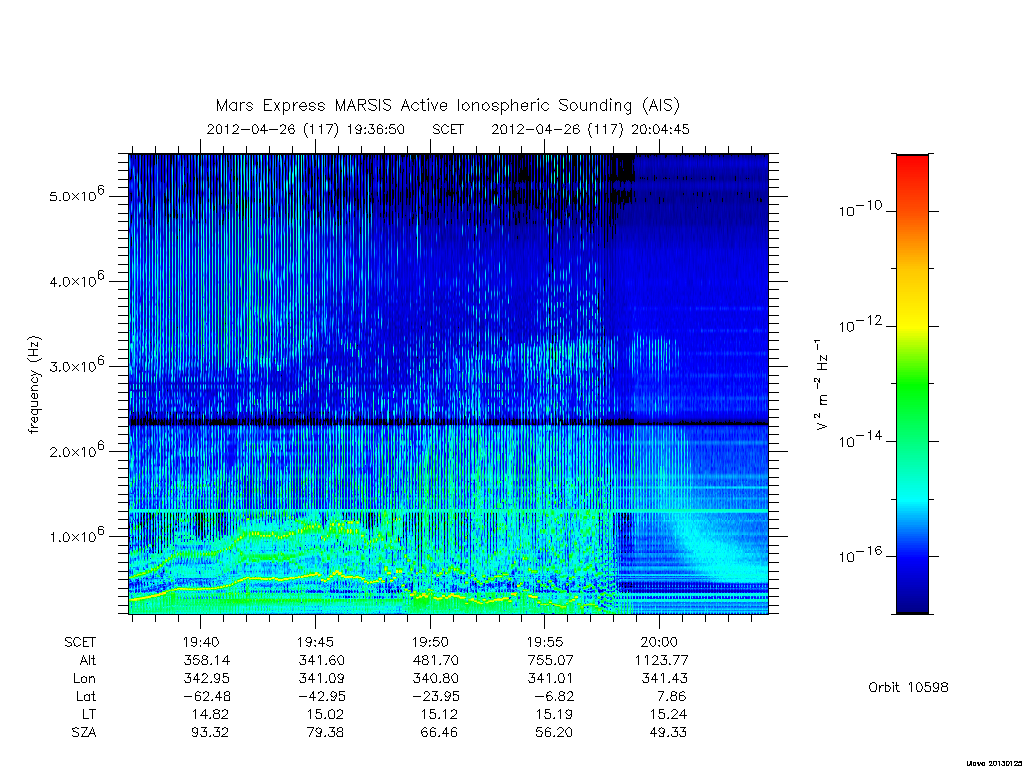Click the 1.0×10^6 frequency tick label
Viewport: 1024px width, 768px height.
76,535
